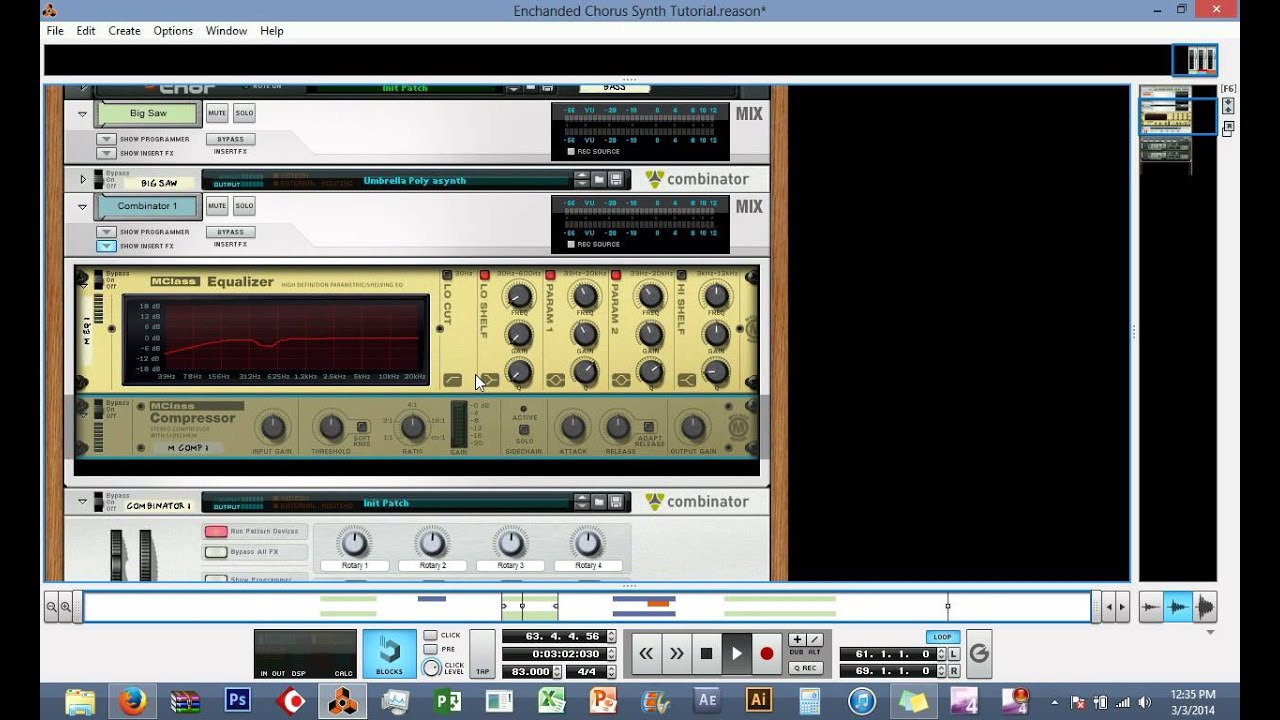The width and height of the screenshot is (1280, 720).
Task: Fast forward using the transport button
Action: click(676, 653)
